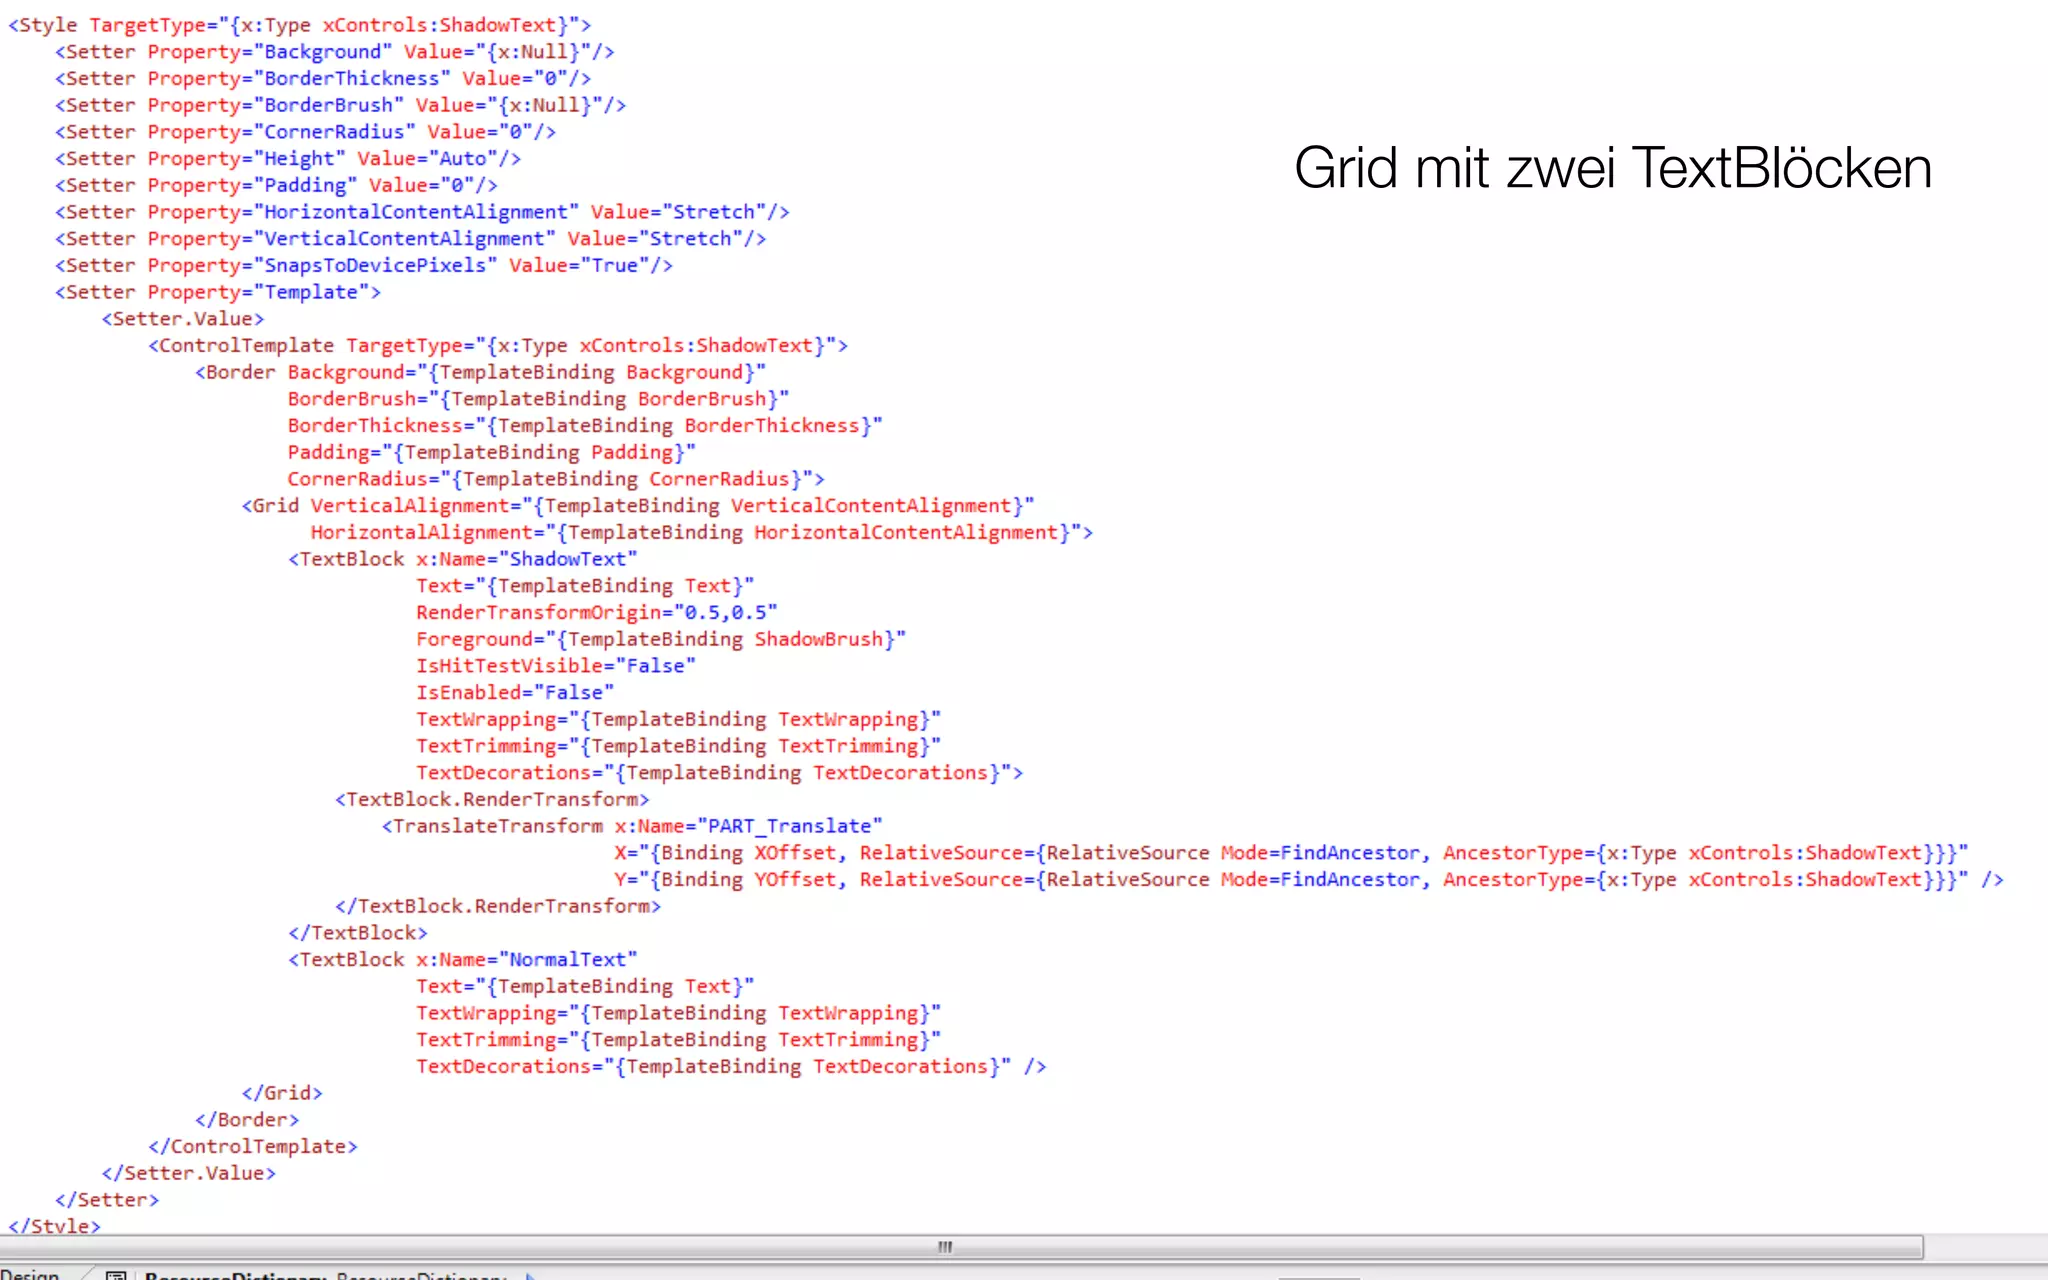Click the horizontal scrollbar thumb under the code

tap(961, 1247)
